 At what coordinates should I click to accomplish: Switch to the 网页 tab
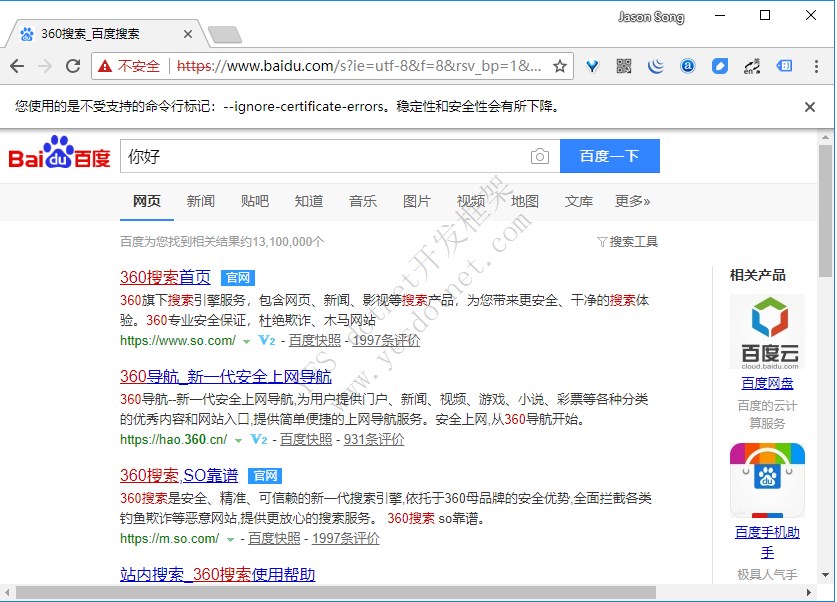(x=147, y=201)
